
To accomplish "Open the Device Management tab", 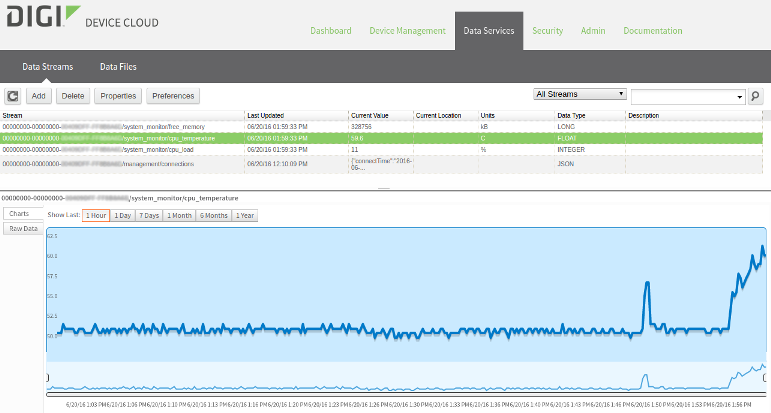I will pyautogui.click(x=407, y=30).
